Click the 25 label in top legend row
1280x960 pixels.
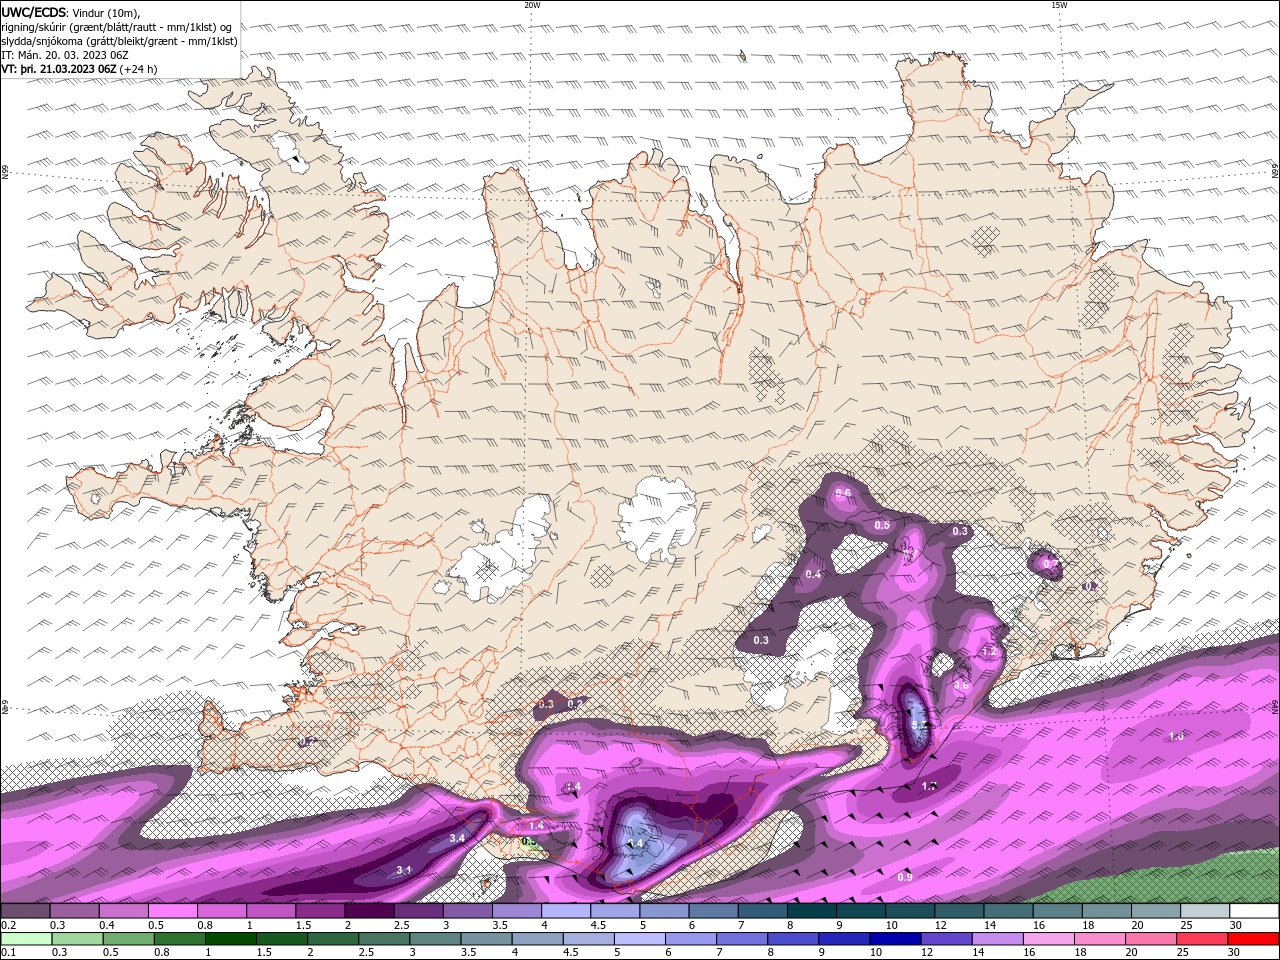1186,925
